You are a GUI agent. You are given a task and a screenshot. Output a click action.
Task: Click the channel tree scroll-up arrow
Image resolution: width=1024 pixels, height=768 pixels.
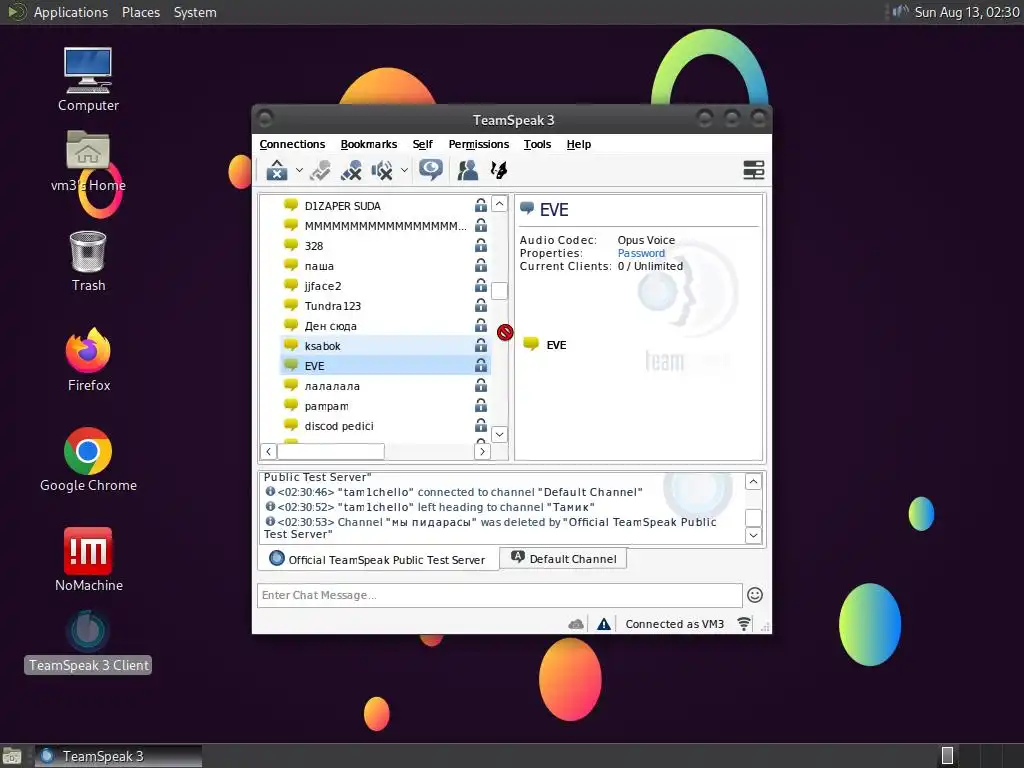tap(499, 204)
